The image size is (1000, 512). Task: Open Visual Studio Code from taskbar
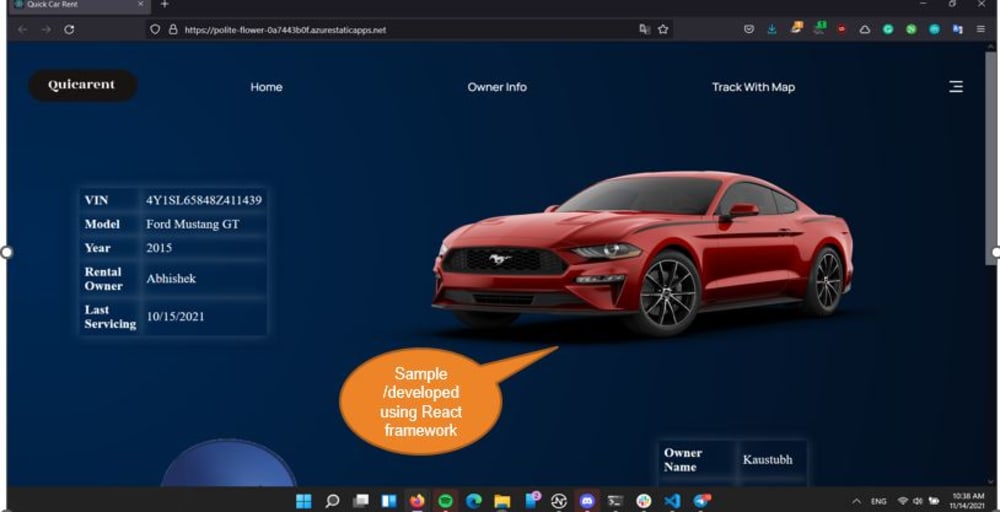pos(672,501)
